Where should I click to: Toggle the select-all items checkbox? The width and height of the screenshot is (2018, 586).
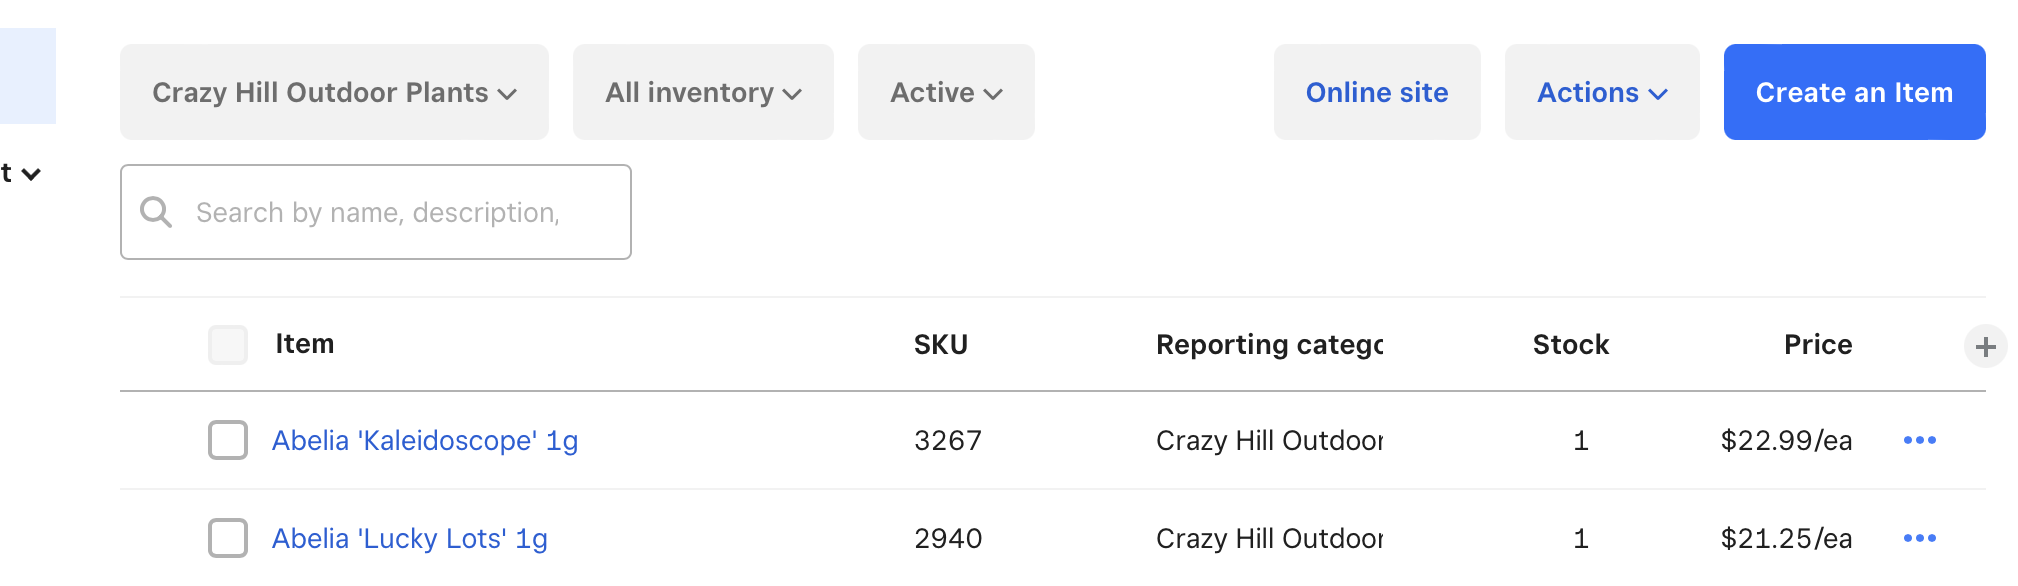pyautogui.click(x=228, y=345)
